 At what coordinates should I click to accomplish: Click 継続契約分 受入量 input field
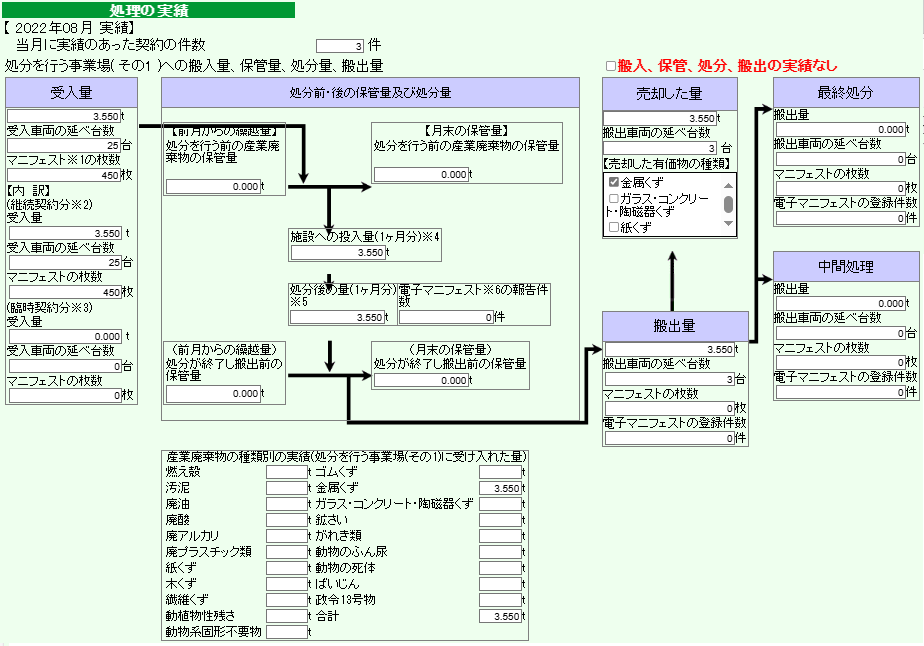(65, 233)
